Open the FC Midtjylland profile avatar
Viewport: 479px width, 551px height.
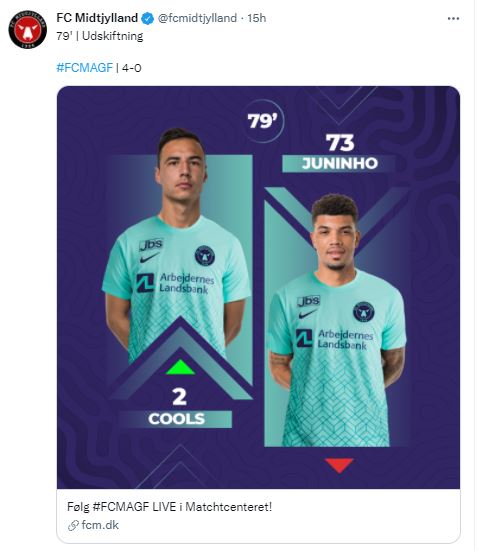27,29
